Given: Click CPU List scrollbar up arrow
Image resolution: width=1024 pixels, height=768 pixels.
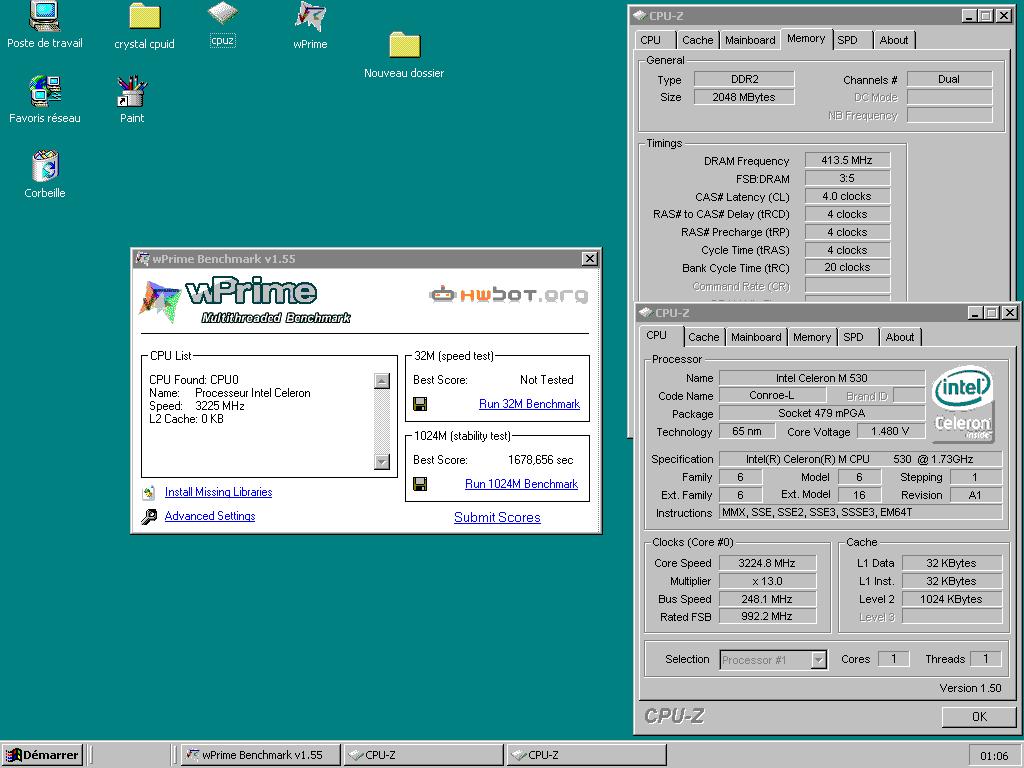Looking at the screenshot, I should click(382, 381).
